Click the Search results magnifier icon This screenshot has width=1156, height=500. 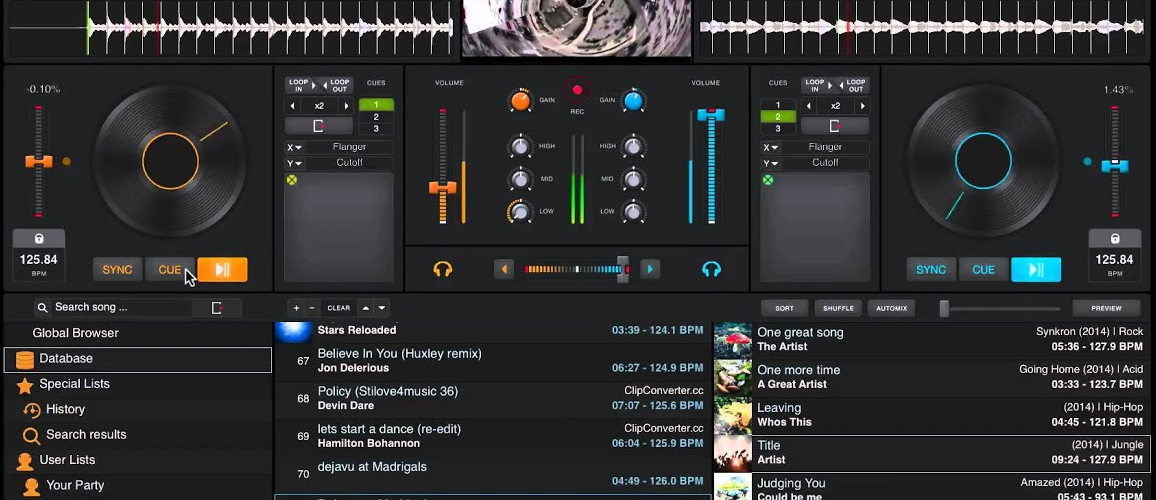(31, 435)
